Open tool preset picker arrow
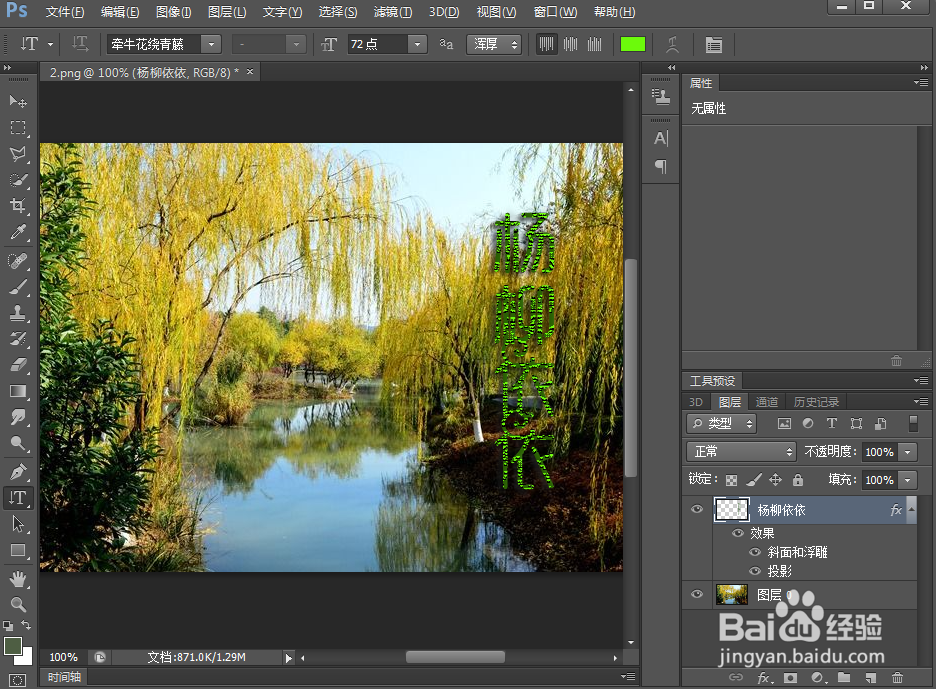Screen dimensions: 936x689 click(50, 44)
